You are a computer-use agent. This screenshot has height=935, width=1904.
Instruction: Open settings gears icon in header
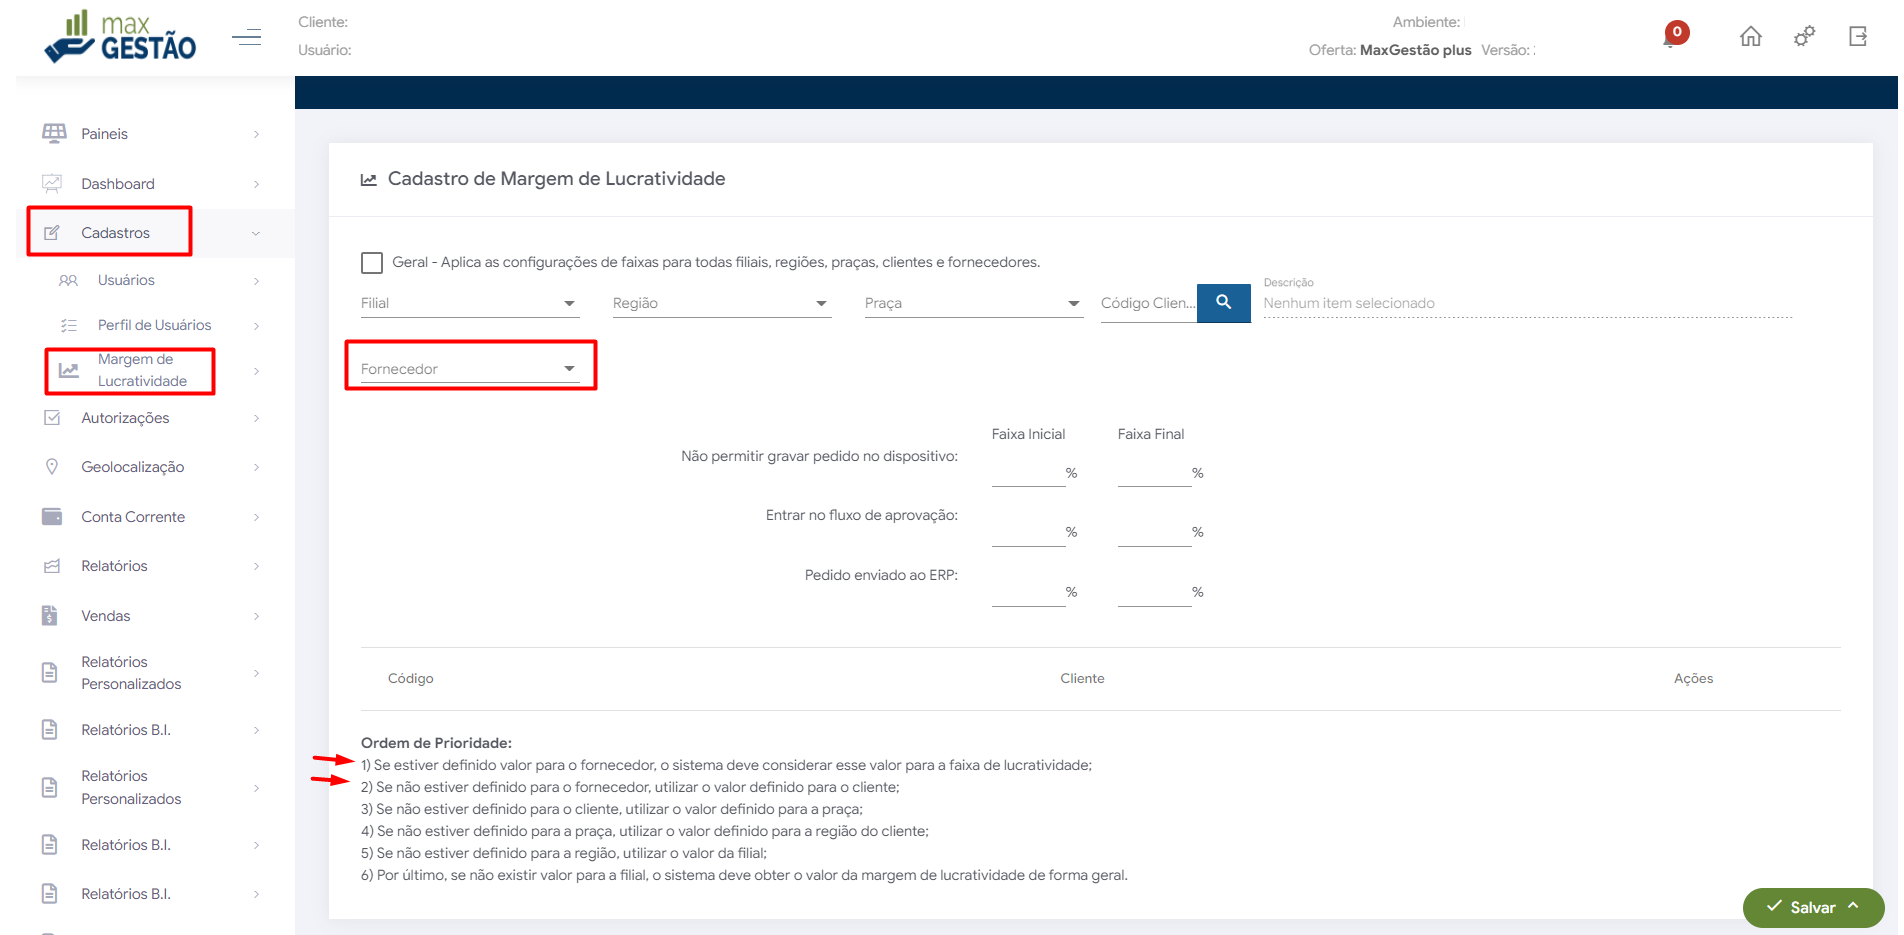click(x=1804, y=37)
